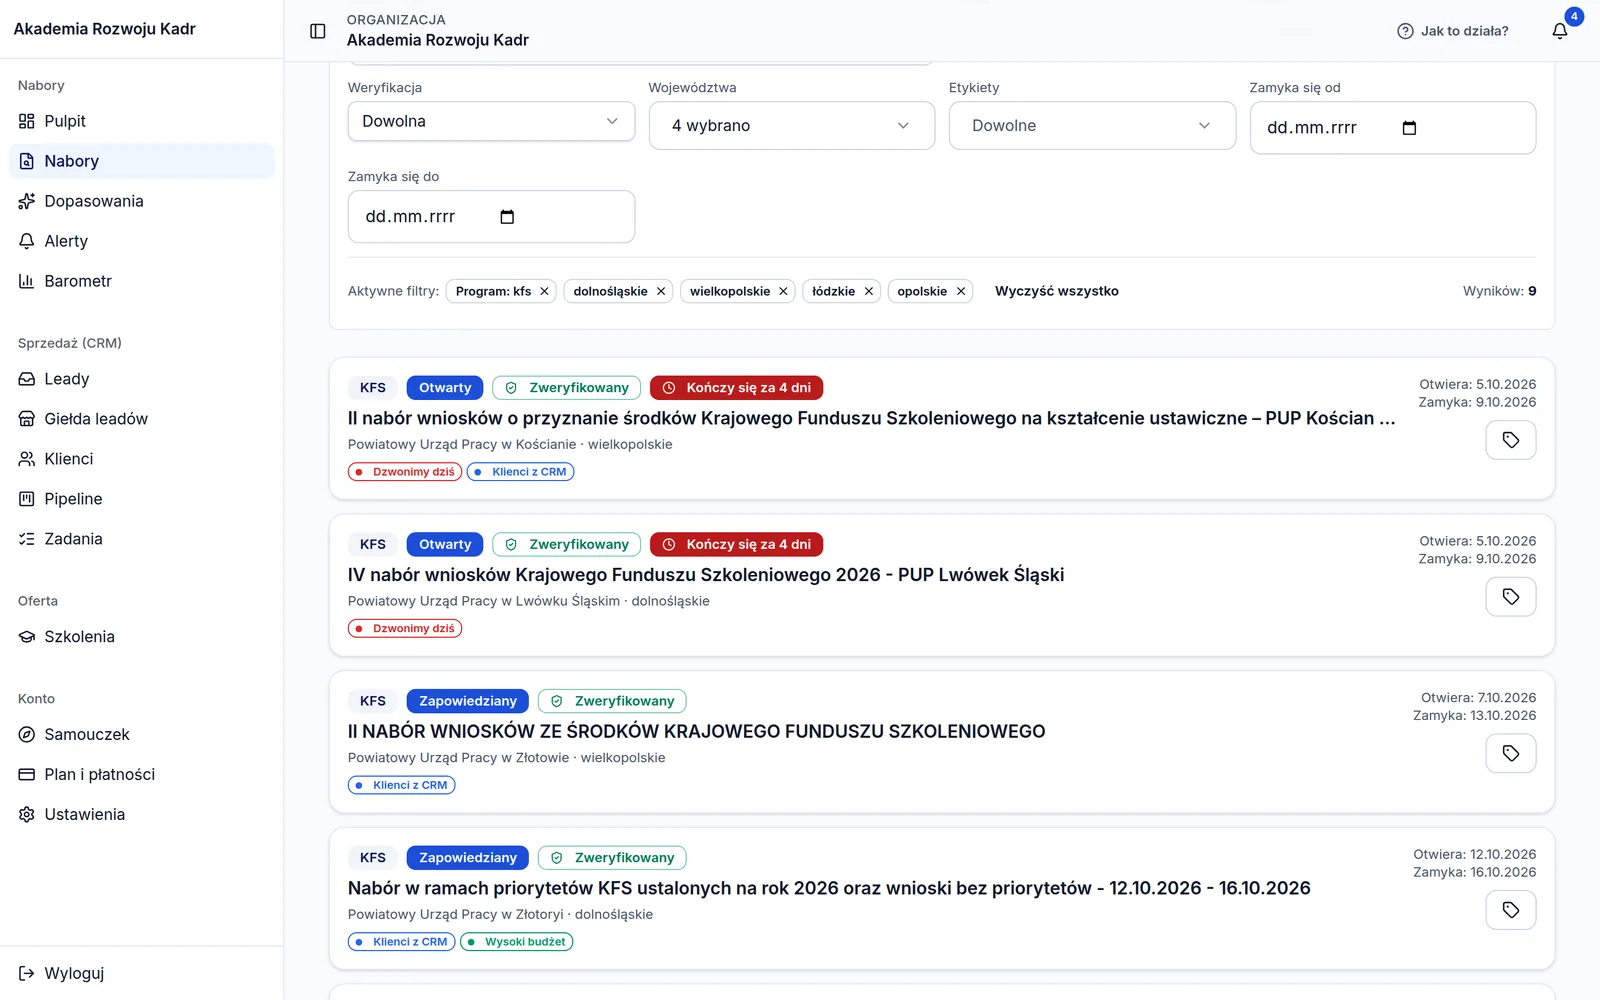
Task: Click tag icon on the Złotoryja card
Action: [x=1511, y=910]
